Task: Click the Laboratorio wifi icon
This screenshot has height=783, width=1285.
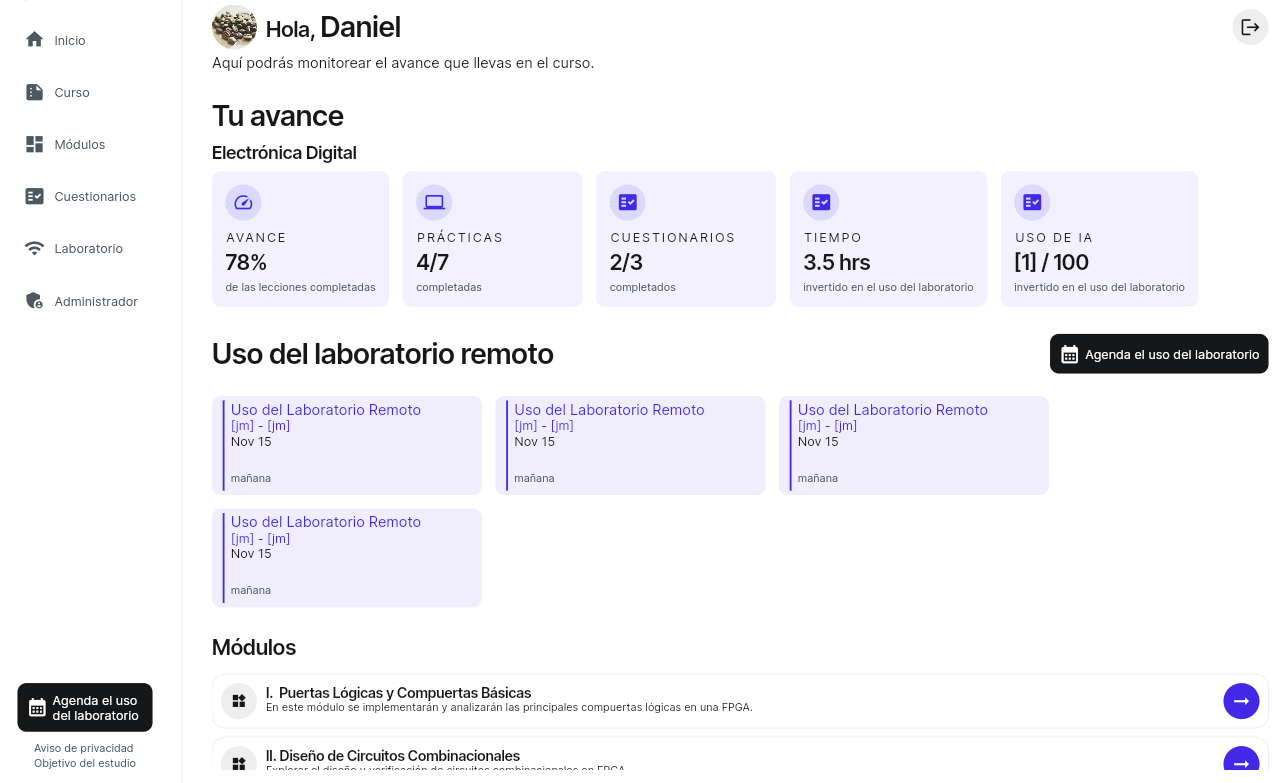Action: coord(34,248)
